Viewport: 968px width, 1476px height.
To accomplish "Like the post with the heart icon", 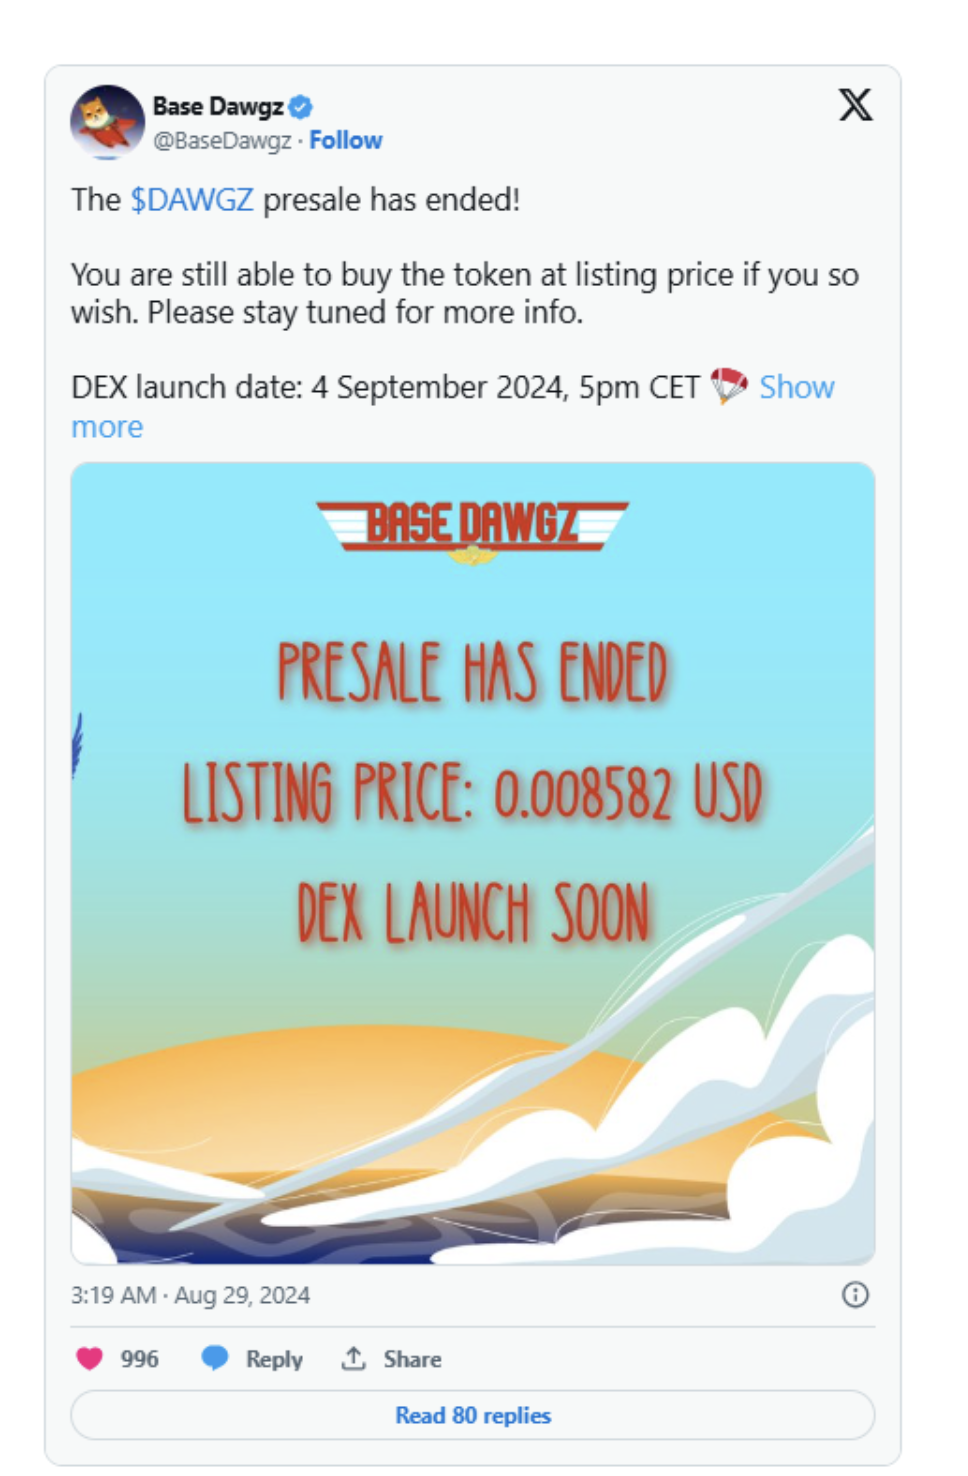I will [90, 1358].
